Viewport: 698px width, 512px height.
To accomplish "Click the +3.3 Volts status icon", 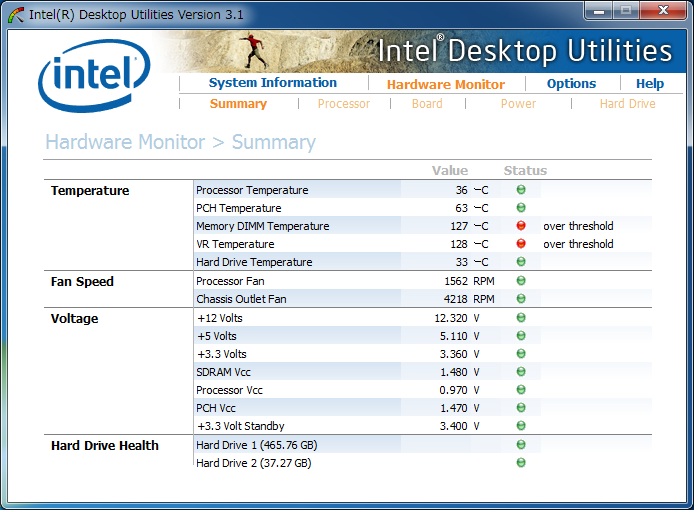I will (521, 354).
